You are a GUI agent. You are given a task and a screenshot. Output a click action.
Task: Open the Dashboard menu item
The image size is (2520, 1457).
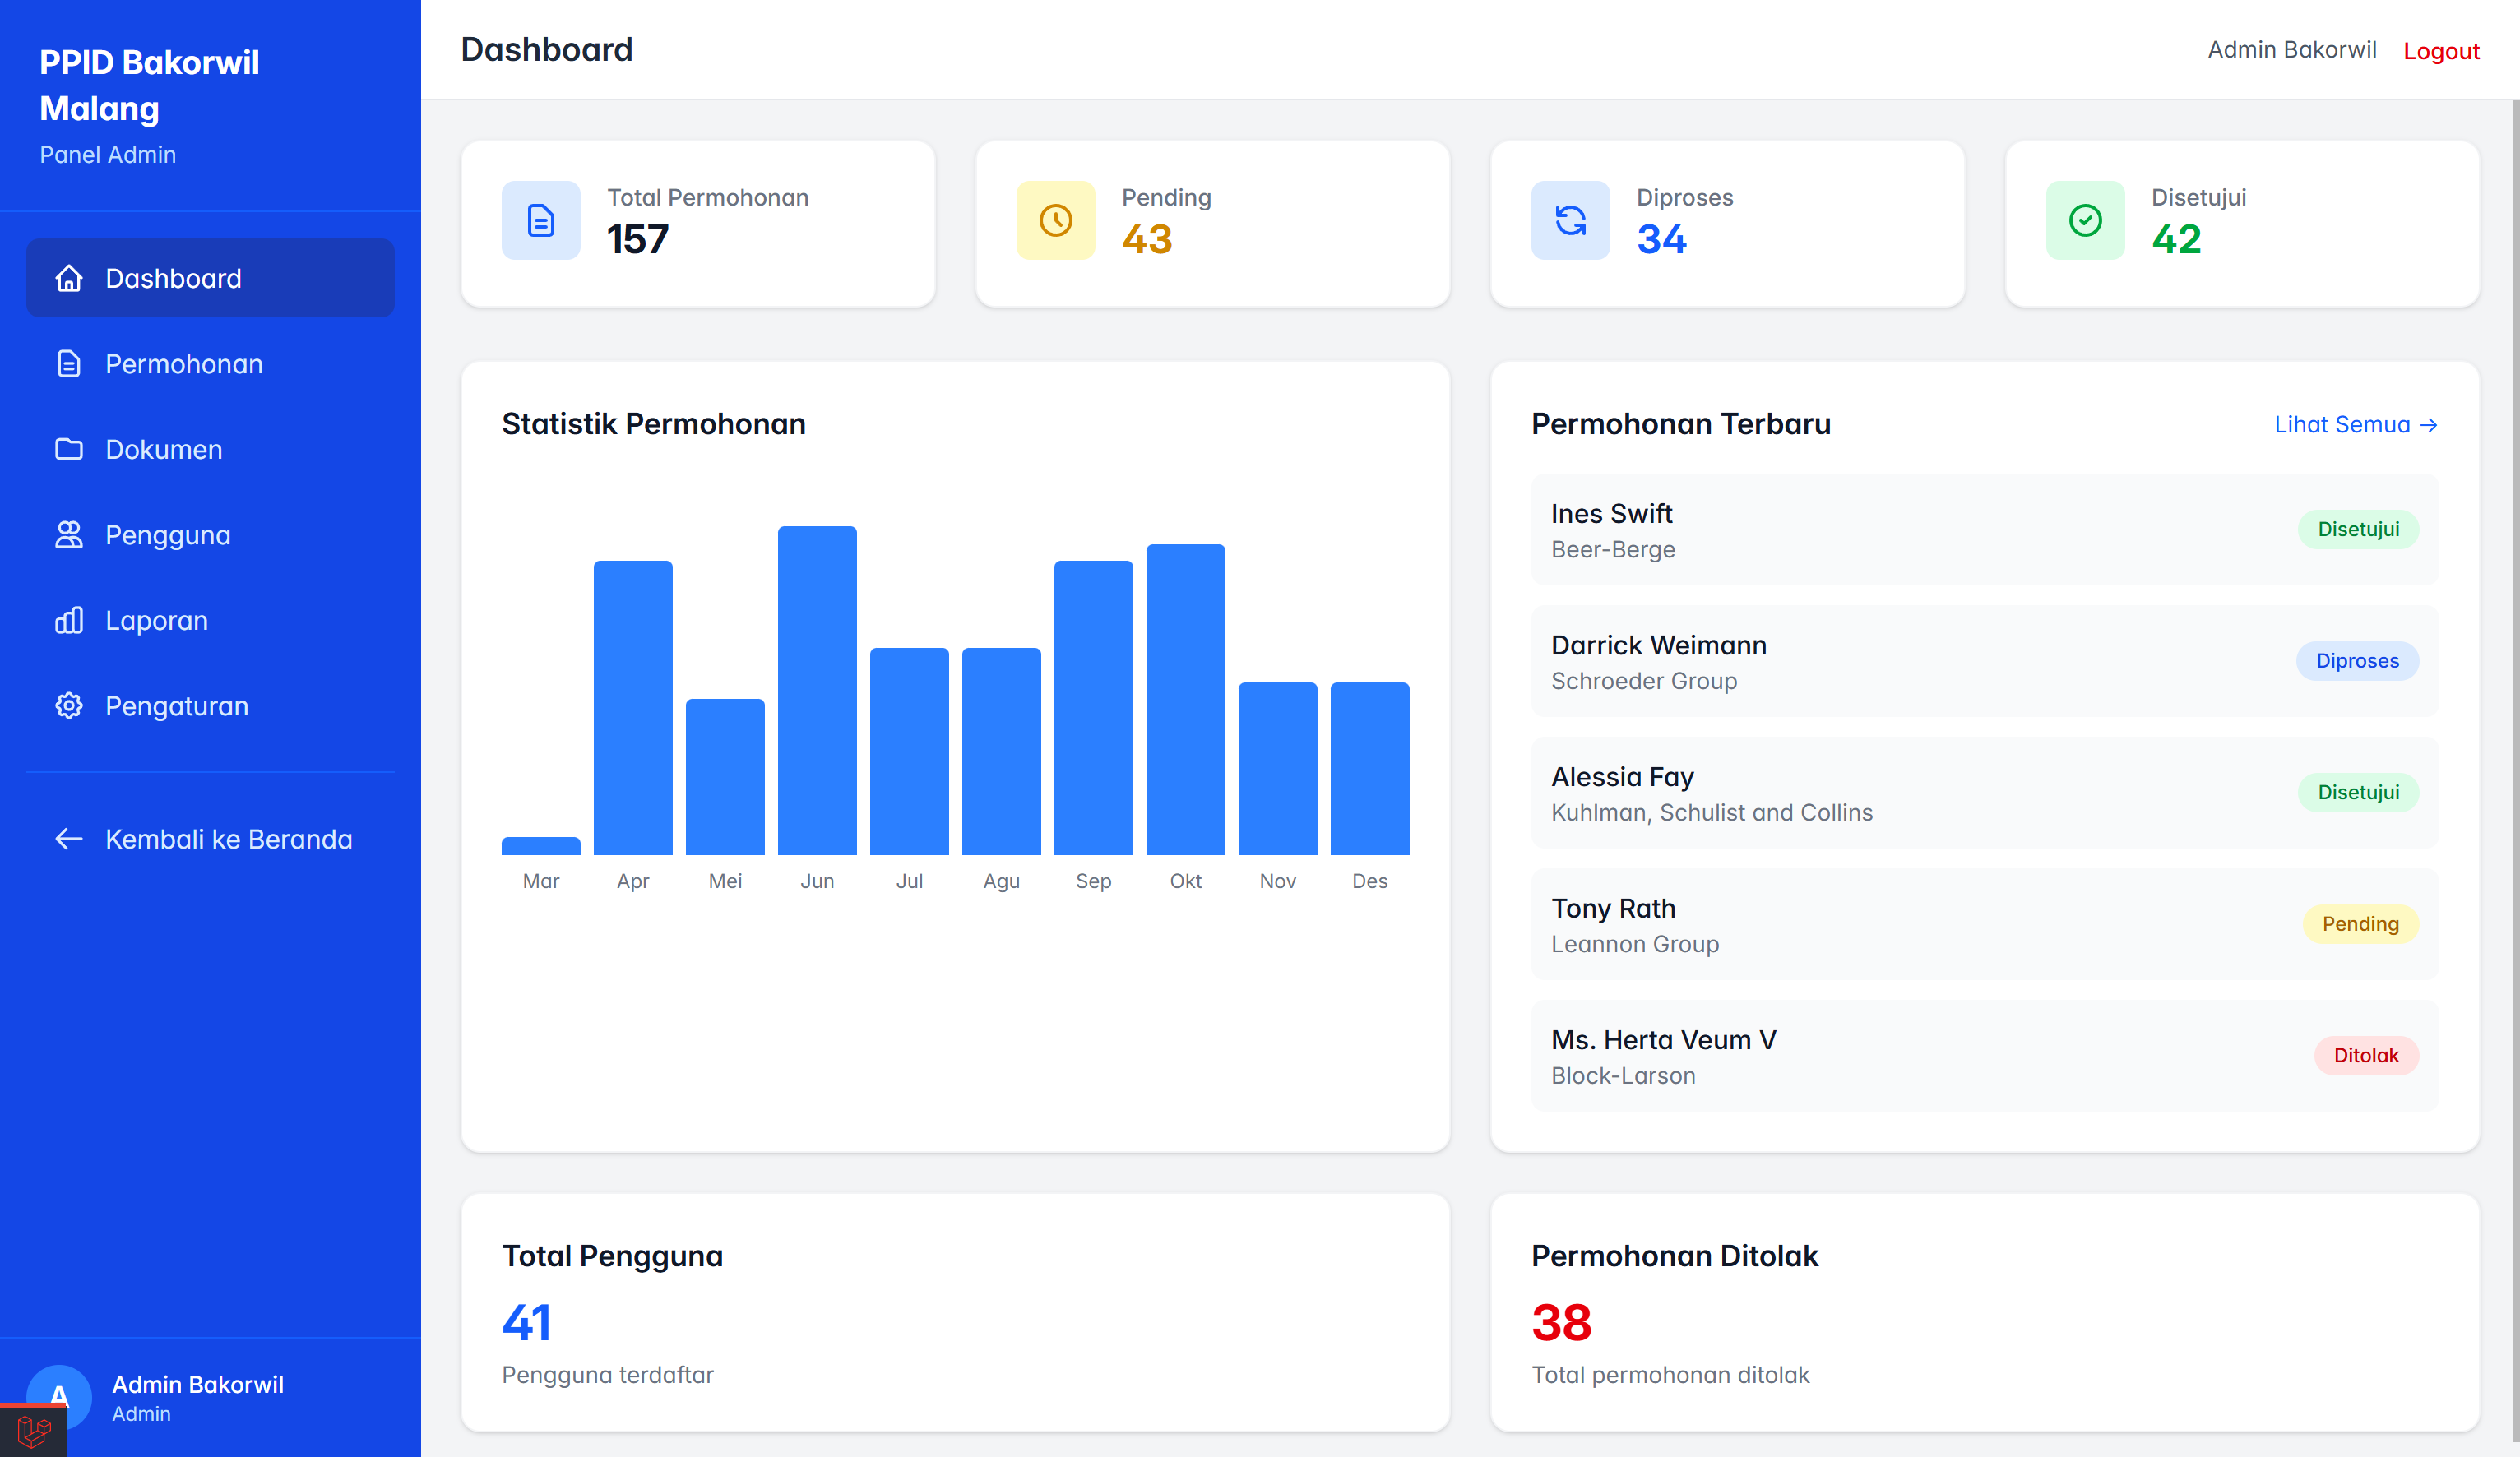[x=210, y=278]
